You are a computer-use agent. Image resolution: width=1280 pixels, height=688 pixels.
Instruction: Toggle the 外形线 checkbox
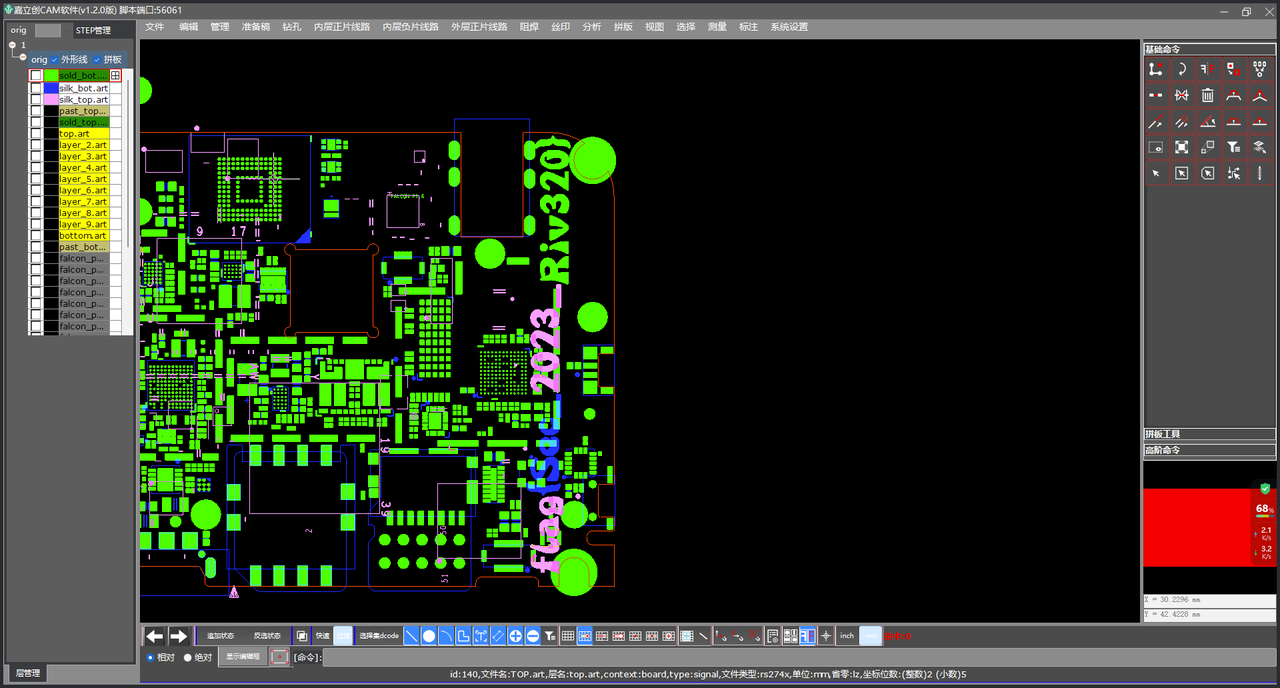click(x=55, y=60)
